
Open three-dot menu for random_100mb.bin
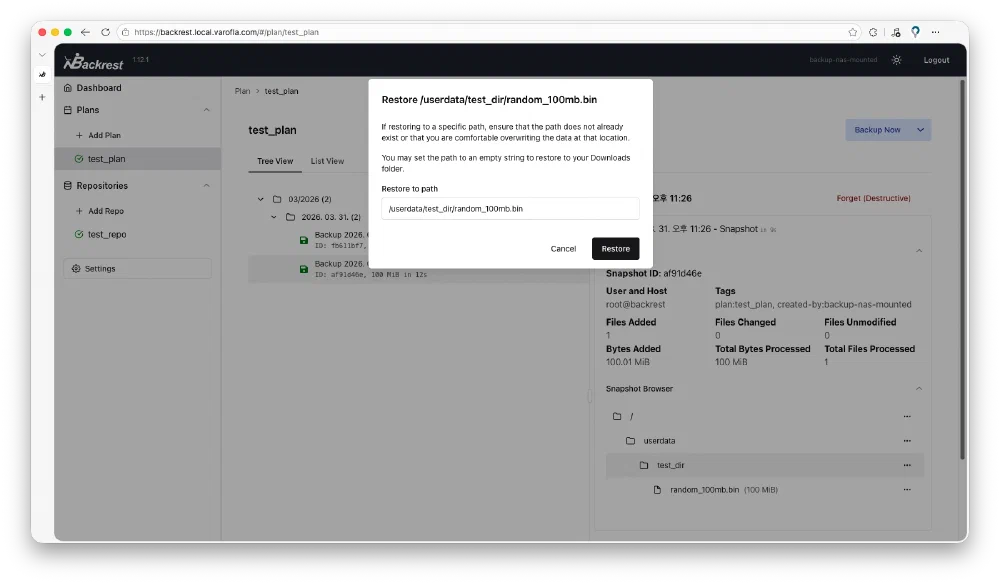[x=907, y=490]
